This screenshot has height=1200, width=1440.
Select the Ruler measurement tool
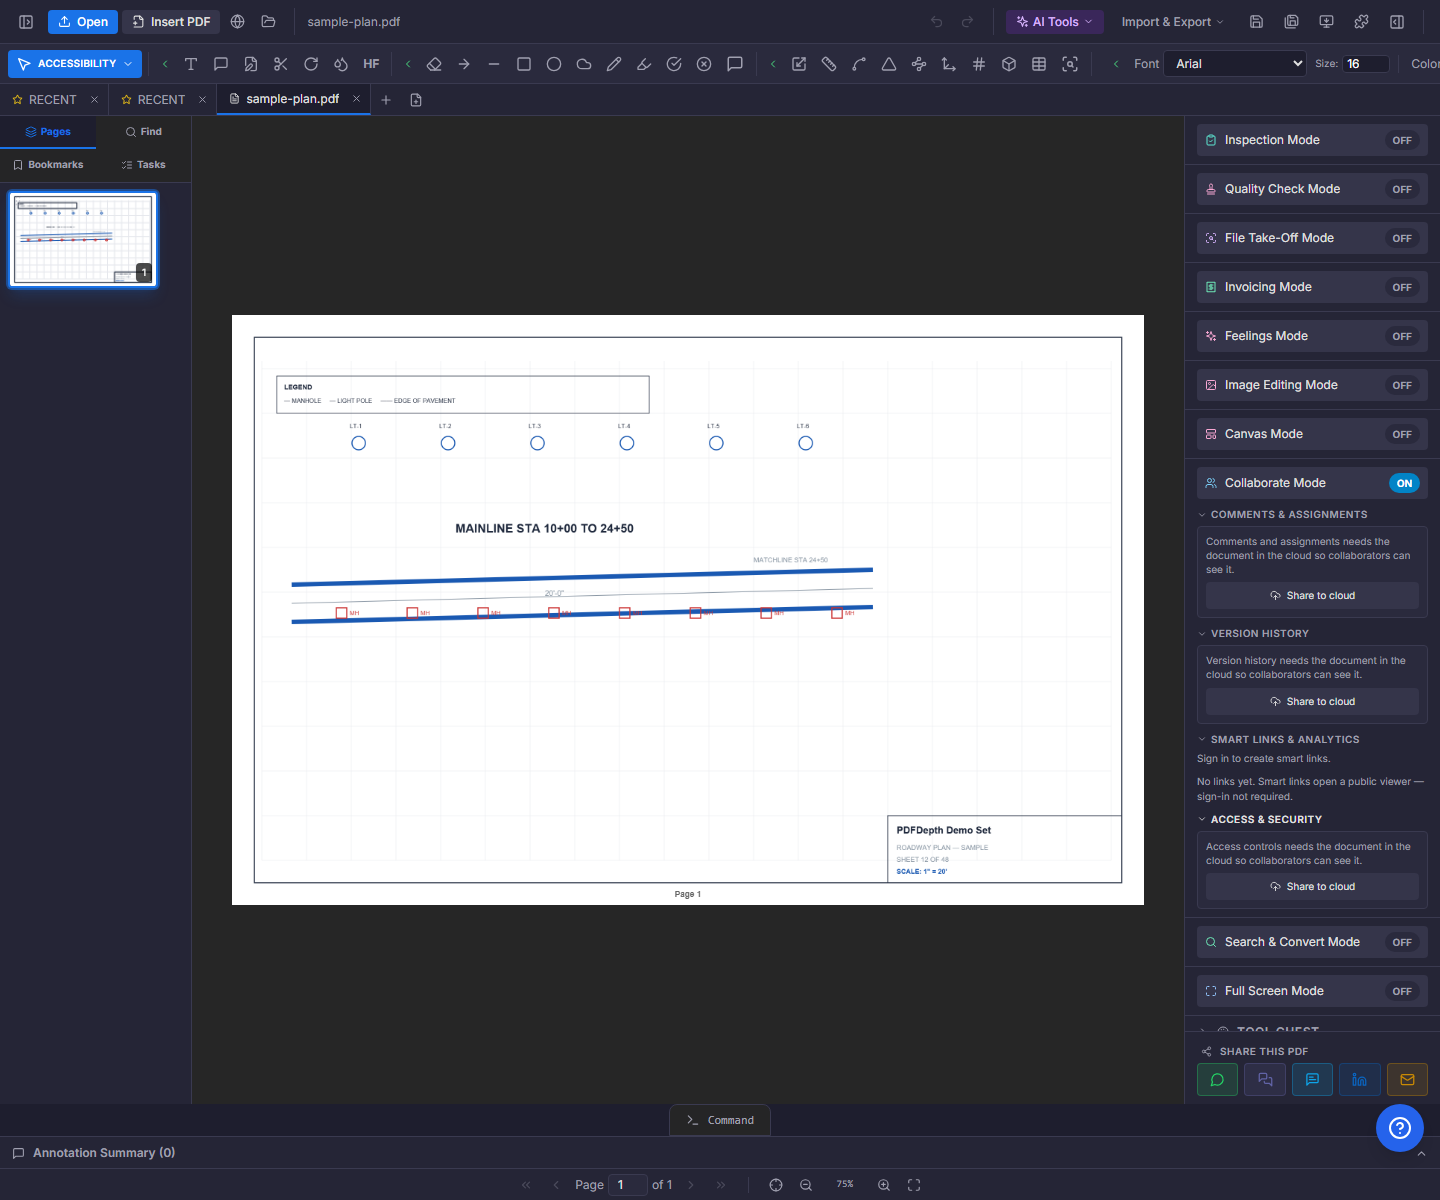pyautogui.click(x=829, y=64)
